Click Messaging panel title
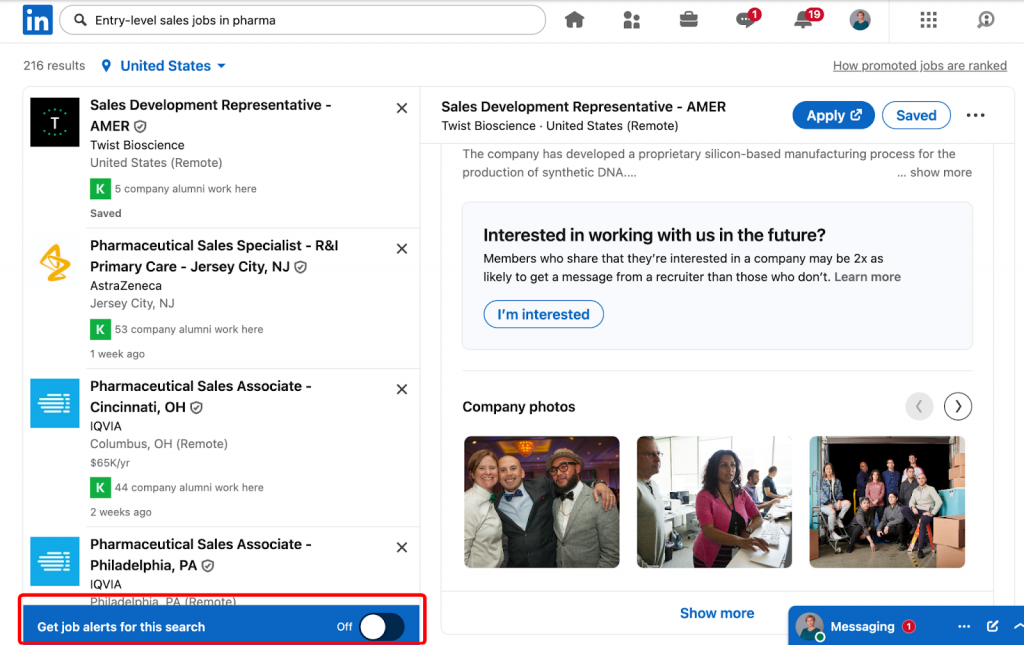 pos(862,627)
